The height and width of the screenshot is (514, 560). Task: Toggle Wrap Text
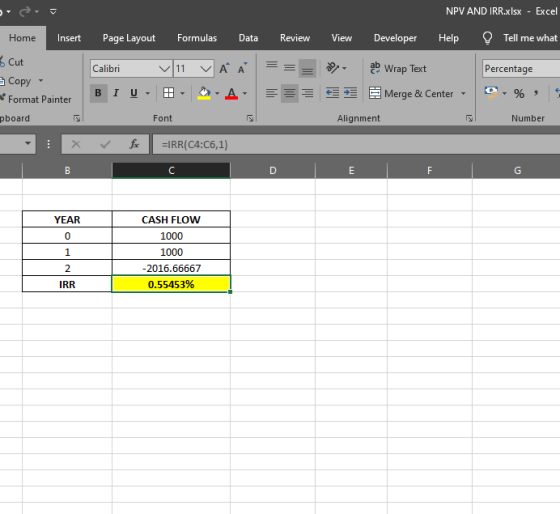pos(398,68)
